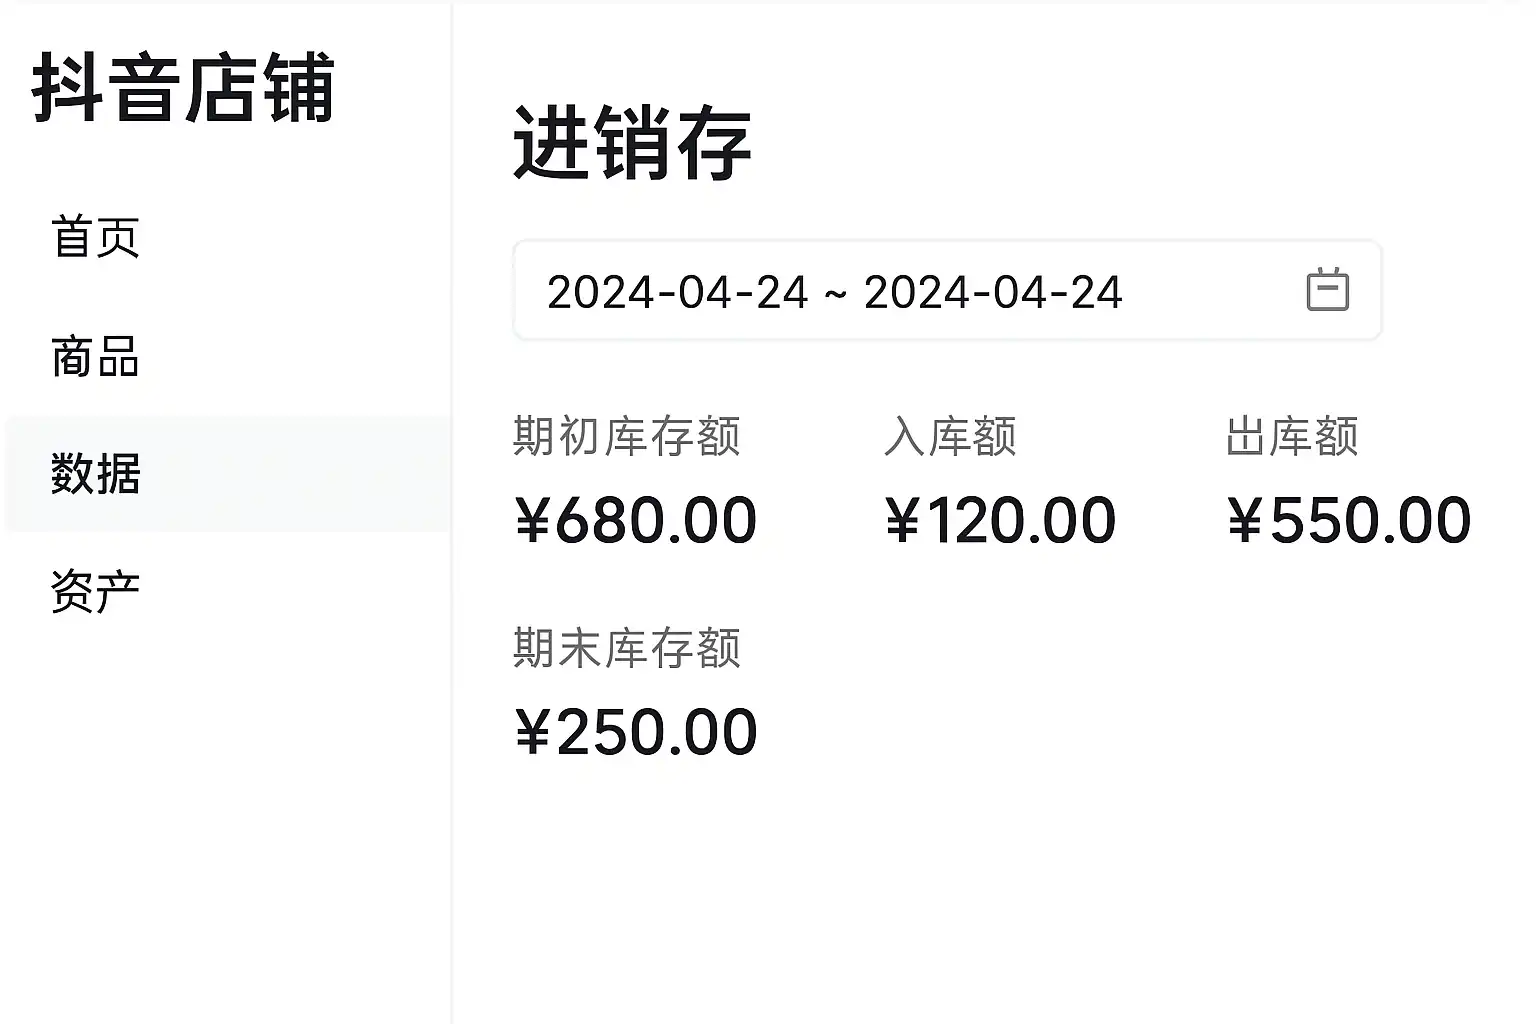This screenshot has width=1536, height=1024.
Task: Click the calendar icon in date picker
Action: click(1327, 291)
